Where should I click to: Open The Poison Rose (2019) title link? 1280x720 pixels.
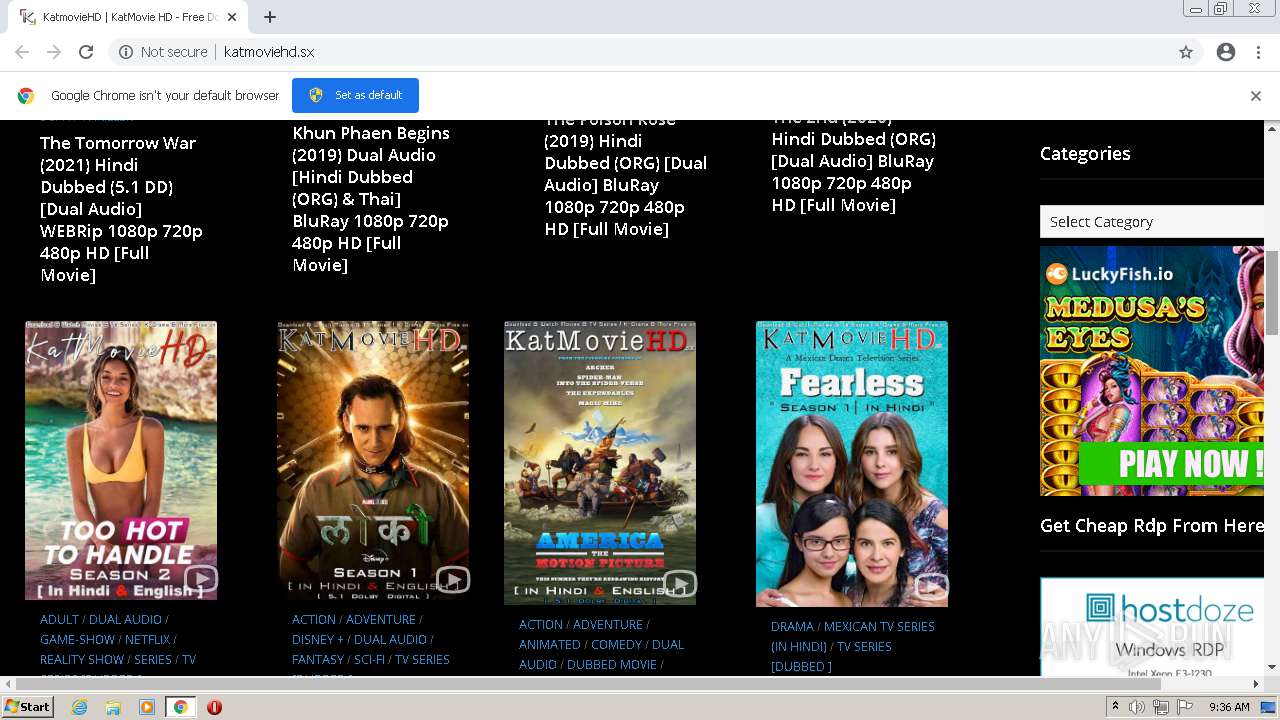point(625,176)
